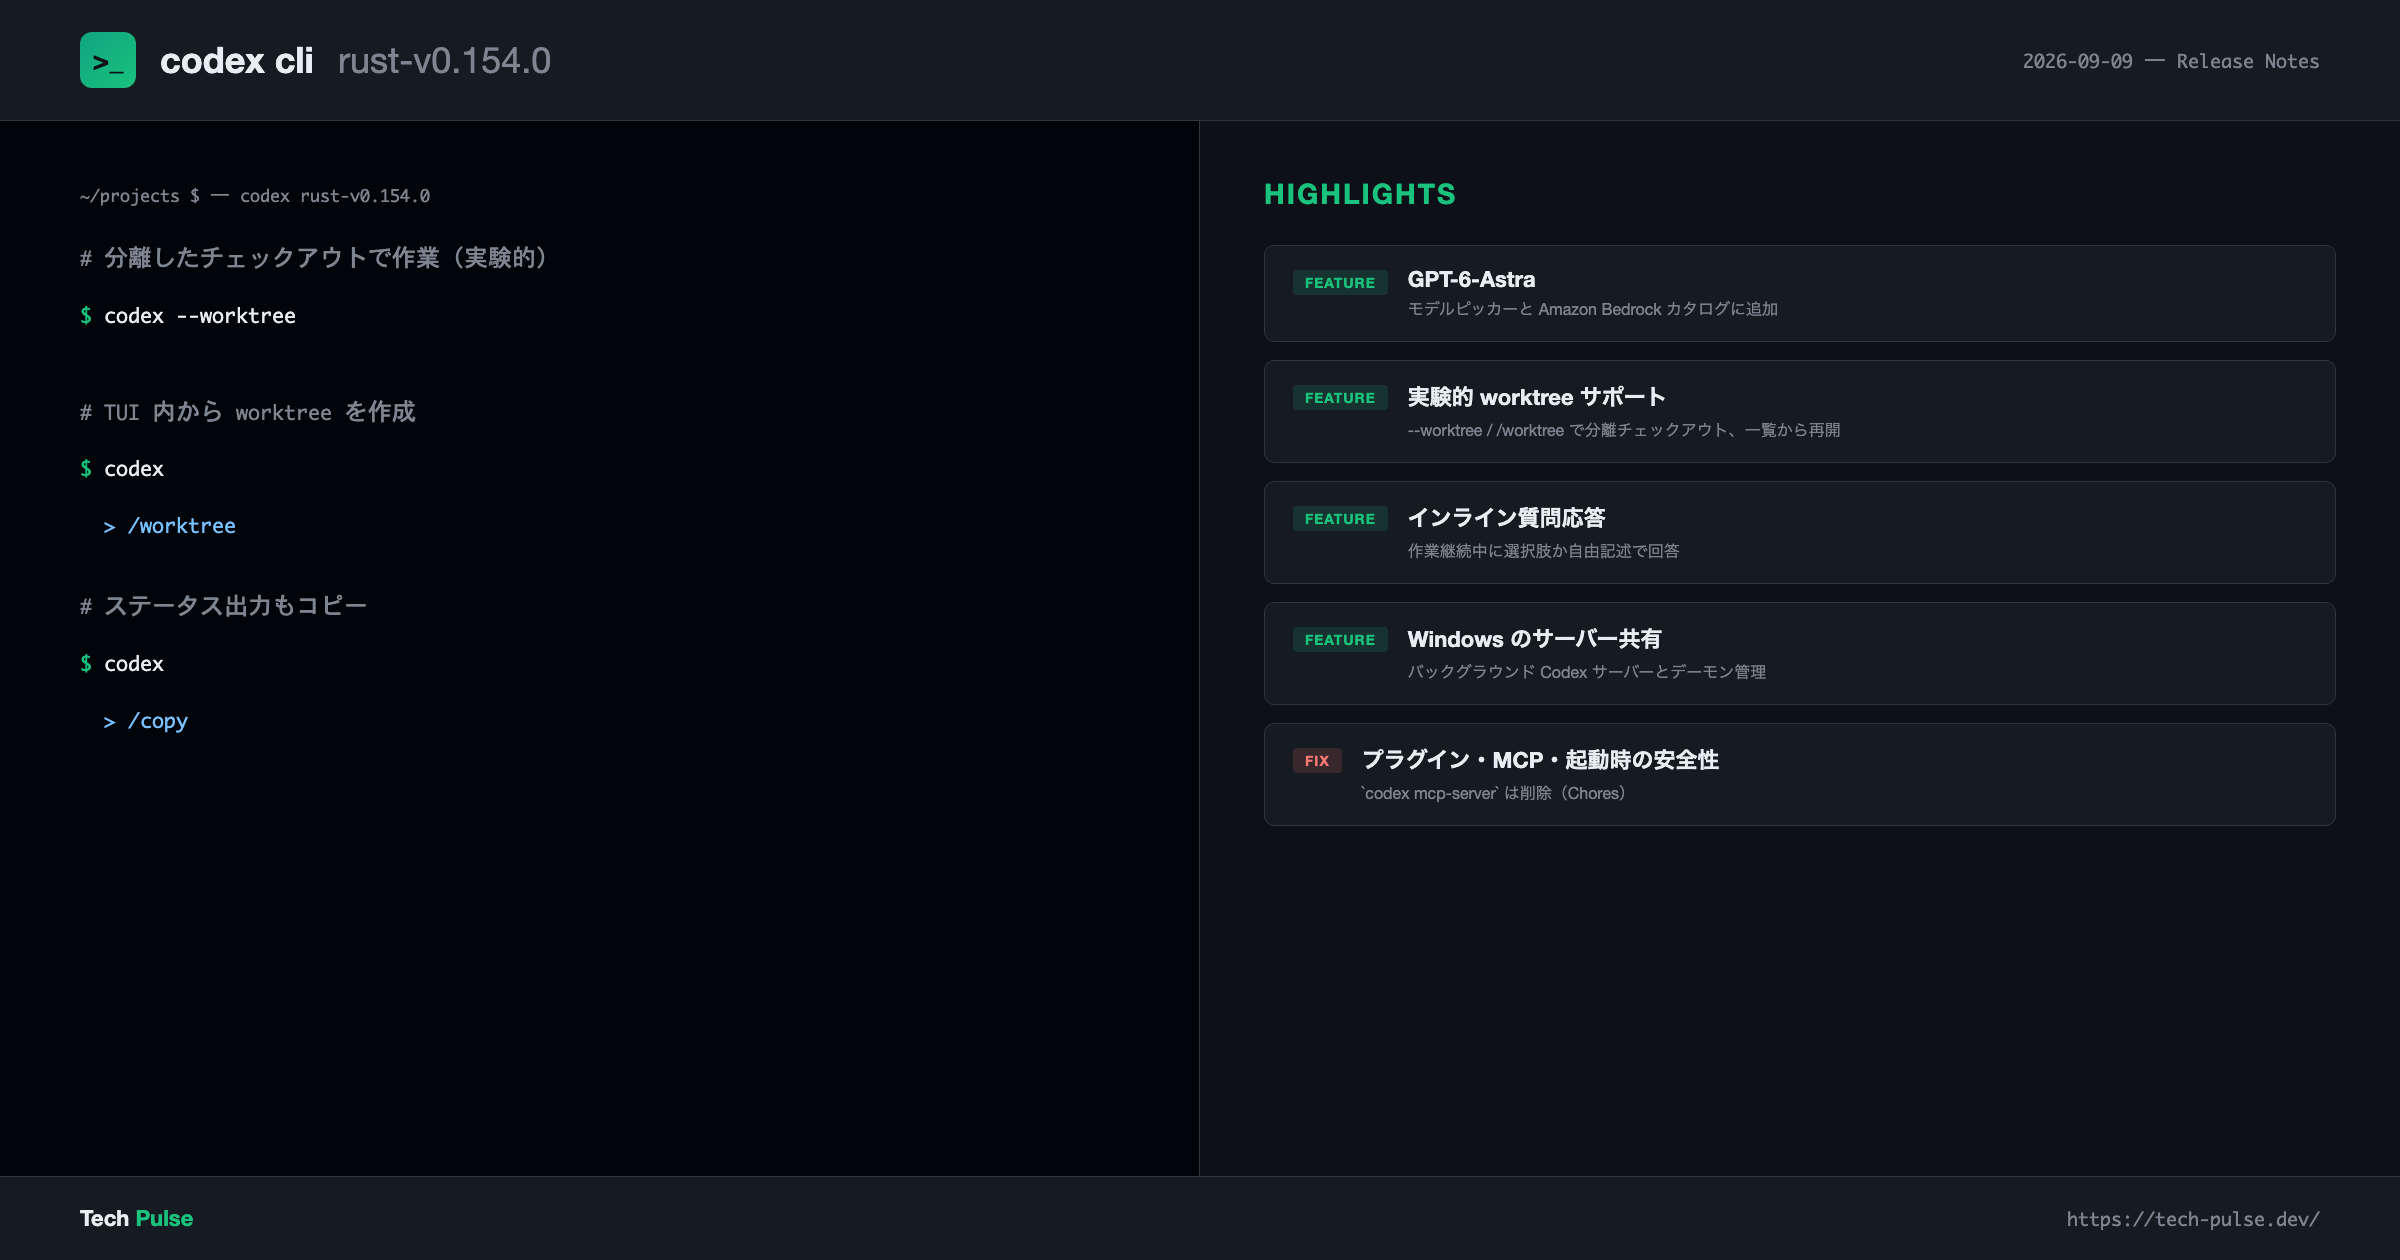Click the FEATURE badge beside 実験的 worktree サポート
2400x1260 pixels.
pos(1340,398)
